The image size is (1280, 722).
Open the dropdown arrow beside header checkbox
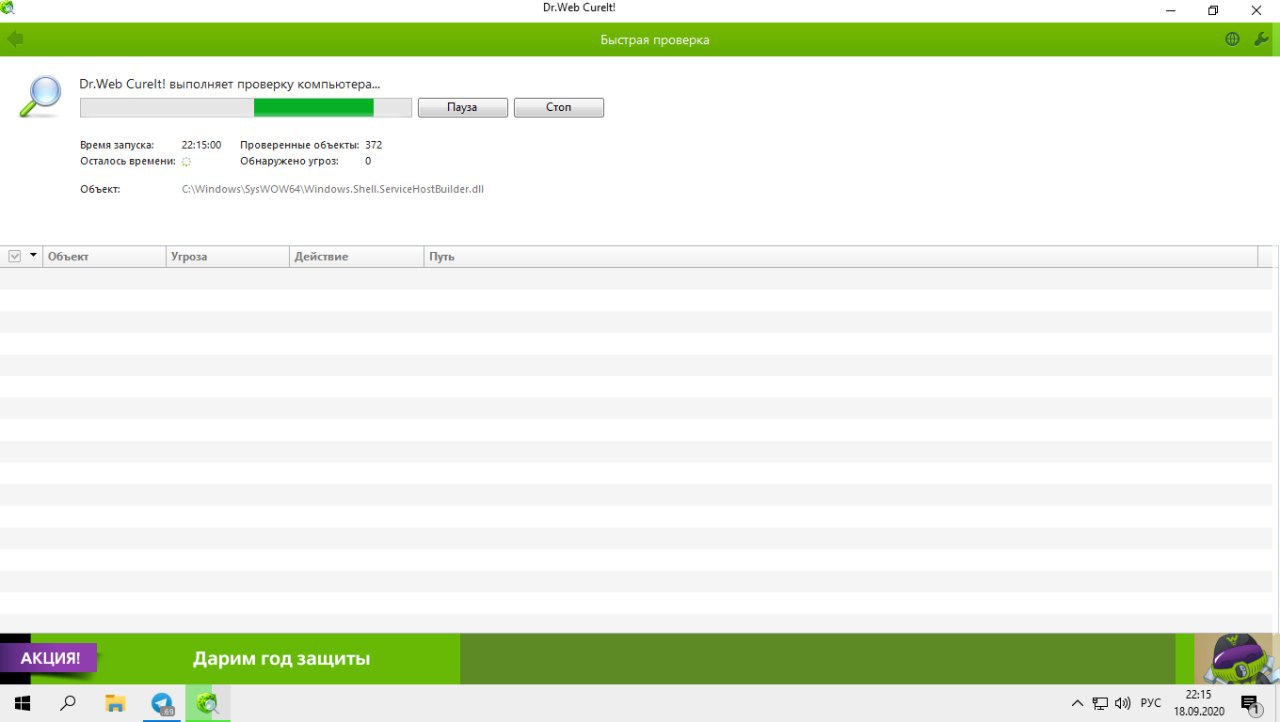coord(34,256)
